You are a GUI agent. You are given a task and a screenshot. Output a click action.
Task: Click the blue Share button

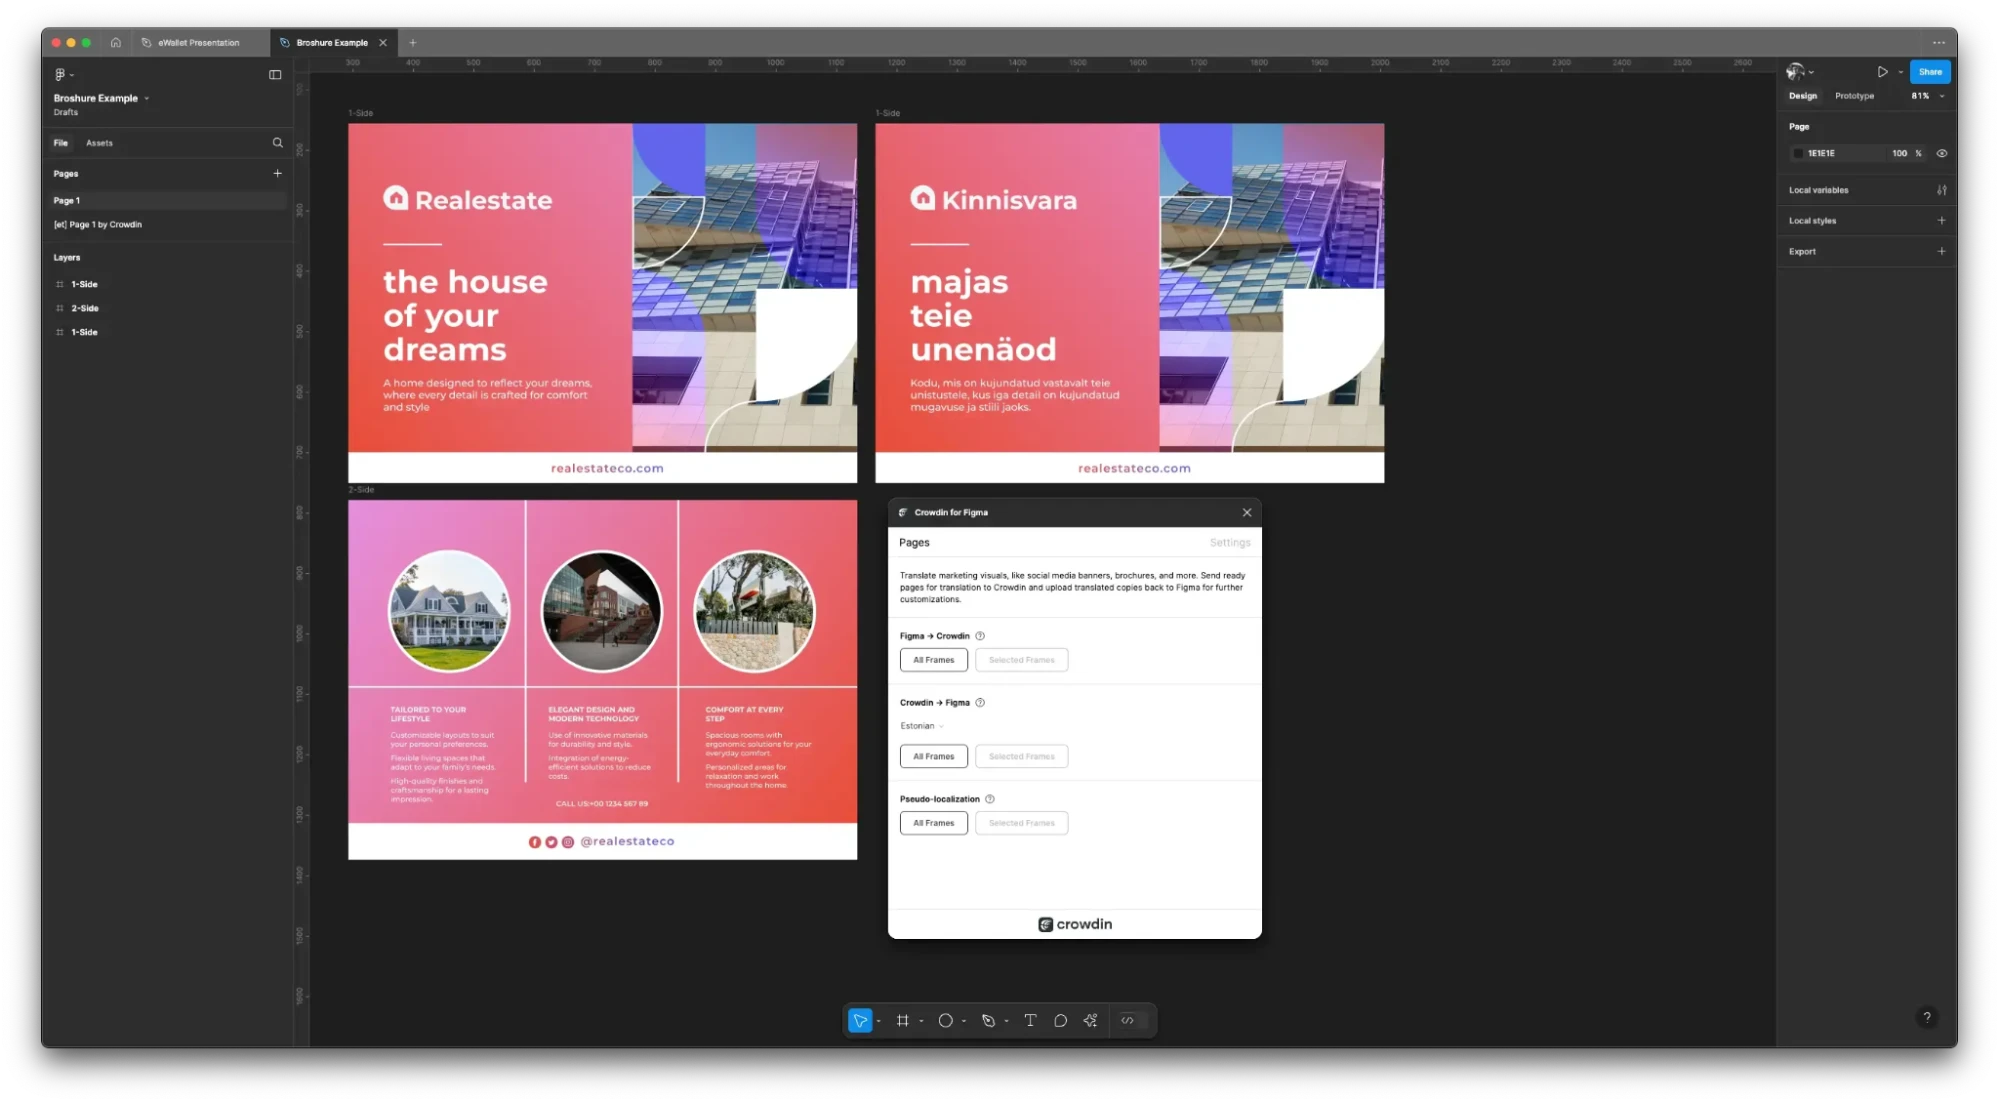pyautogui.click(x=1929, y=72)
